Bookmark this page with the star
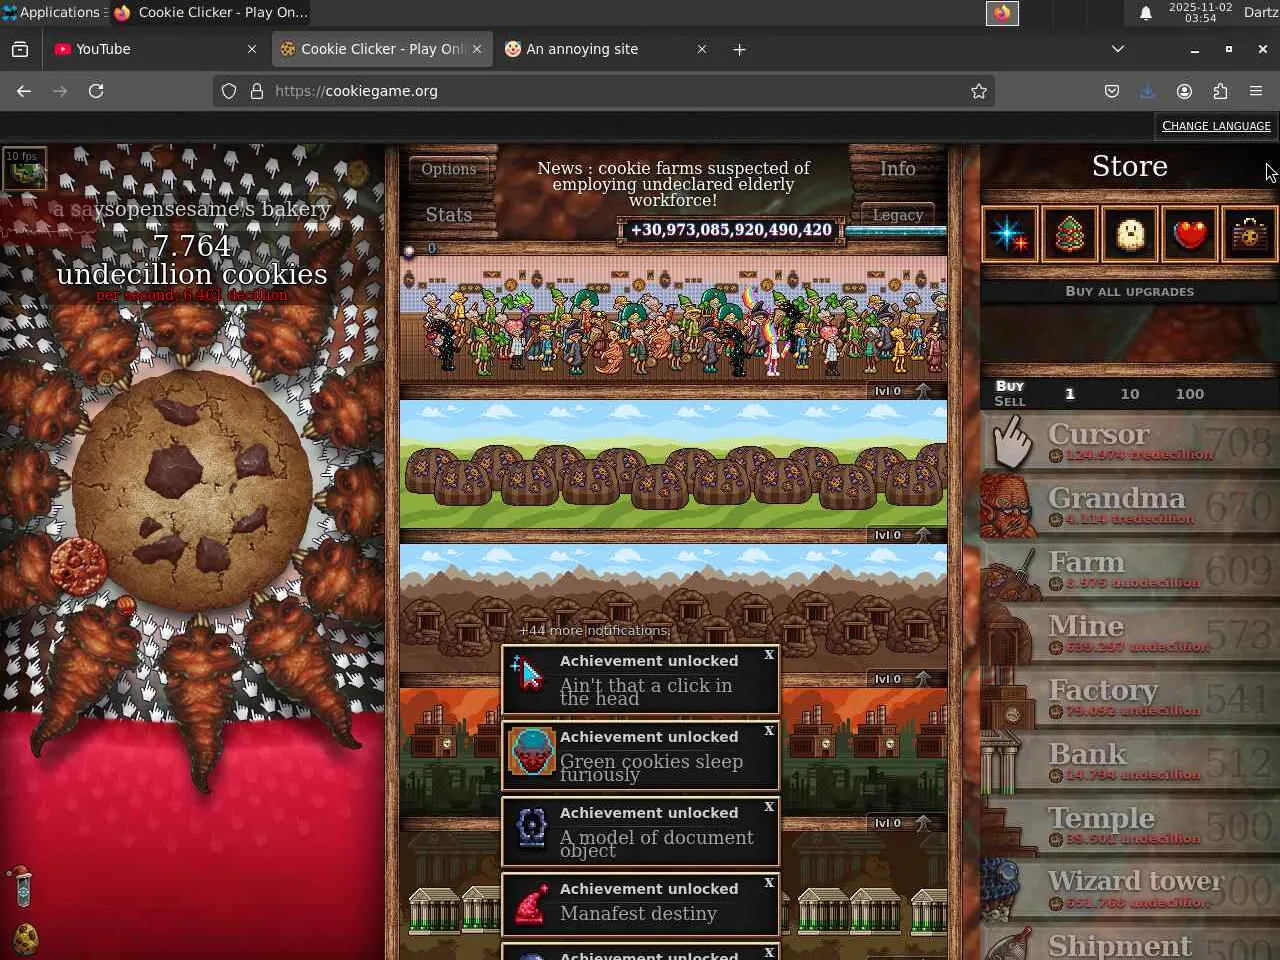1280x960 pixels. click(979, 91)
